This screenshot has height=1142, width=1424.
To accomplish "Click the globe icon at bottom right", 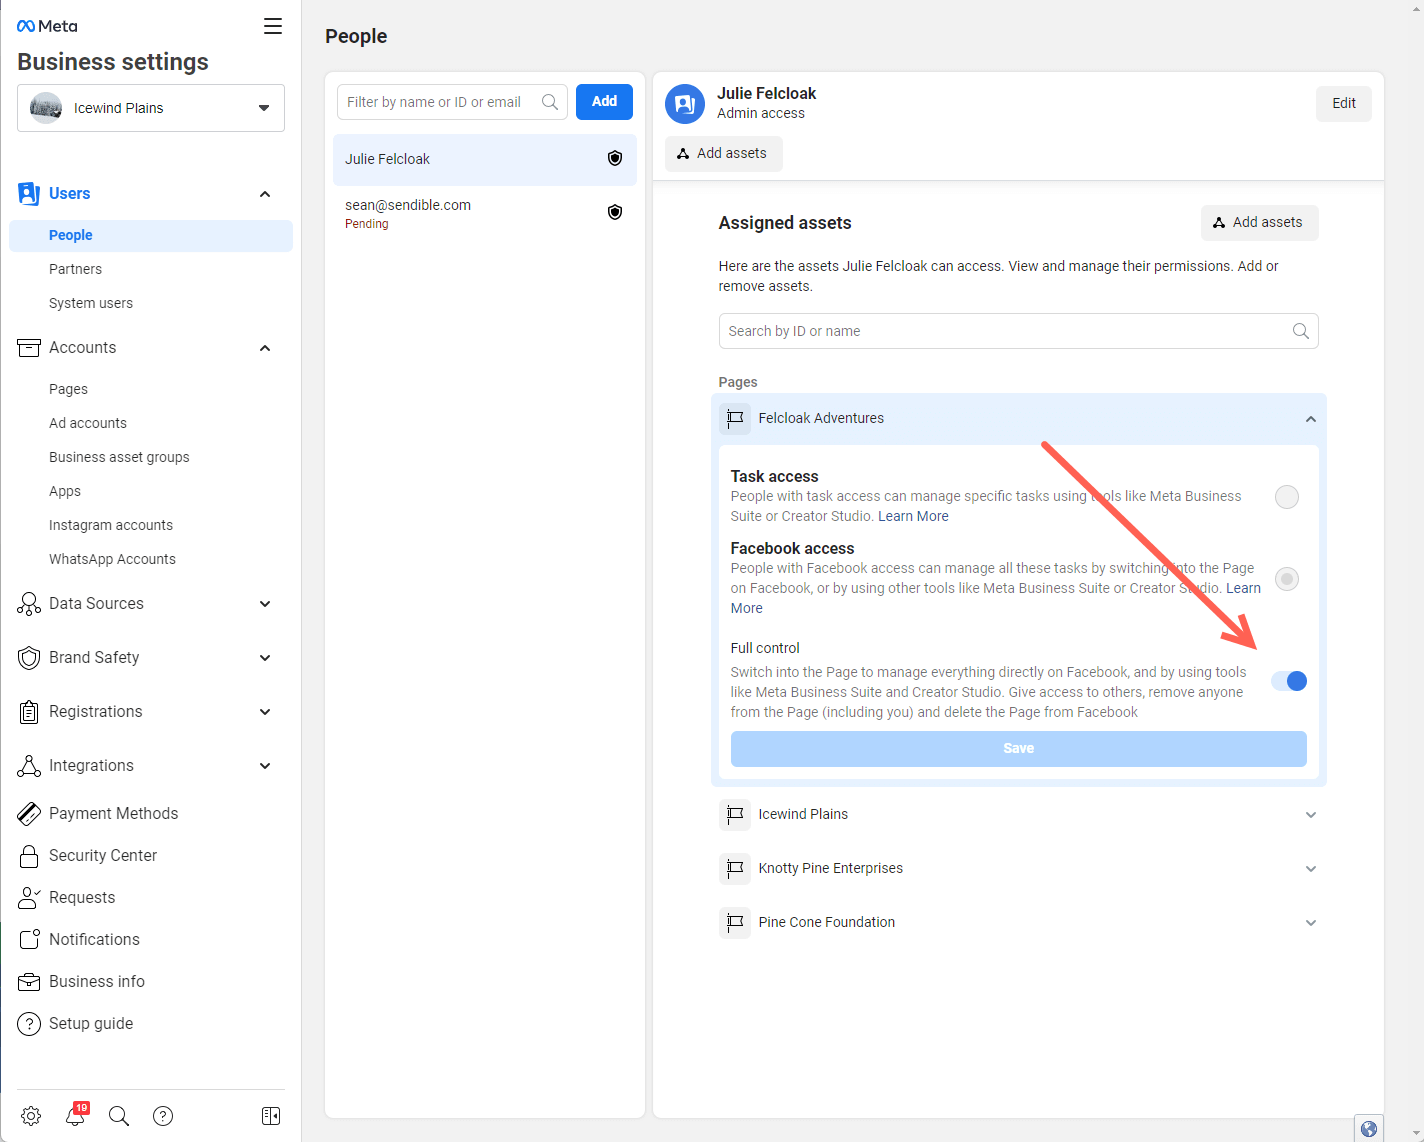I will pyautogui.click(x=1369, y=1129).
